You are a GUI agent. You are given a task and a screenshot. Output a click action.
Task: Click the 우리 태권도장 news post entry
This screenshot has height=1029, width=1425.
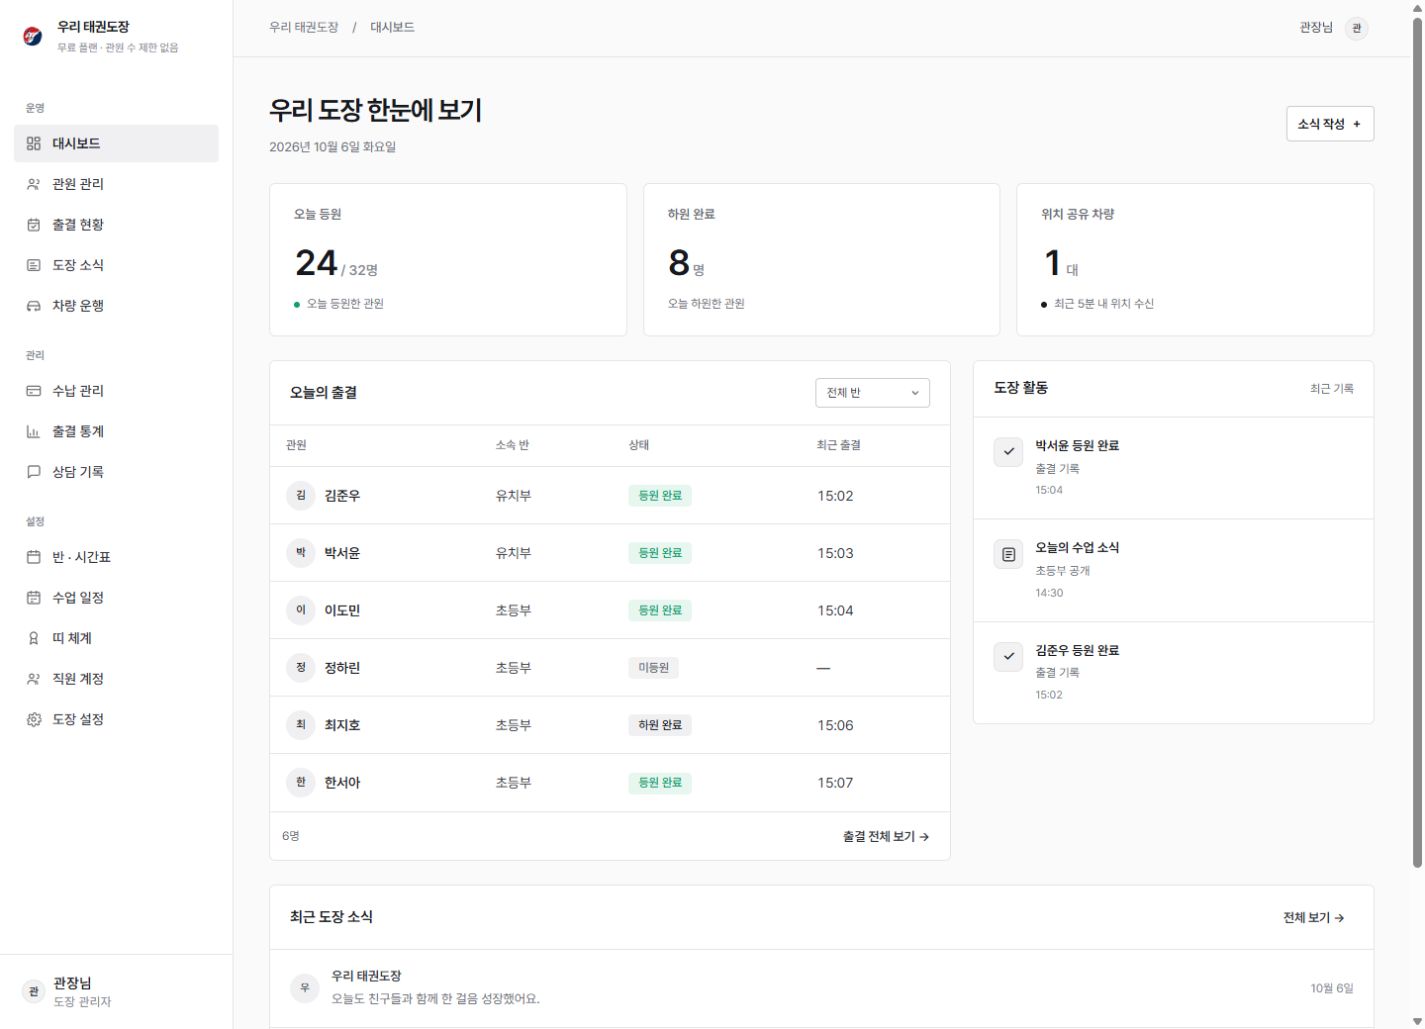point(822,988)
